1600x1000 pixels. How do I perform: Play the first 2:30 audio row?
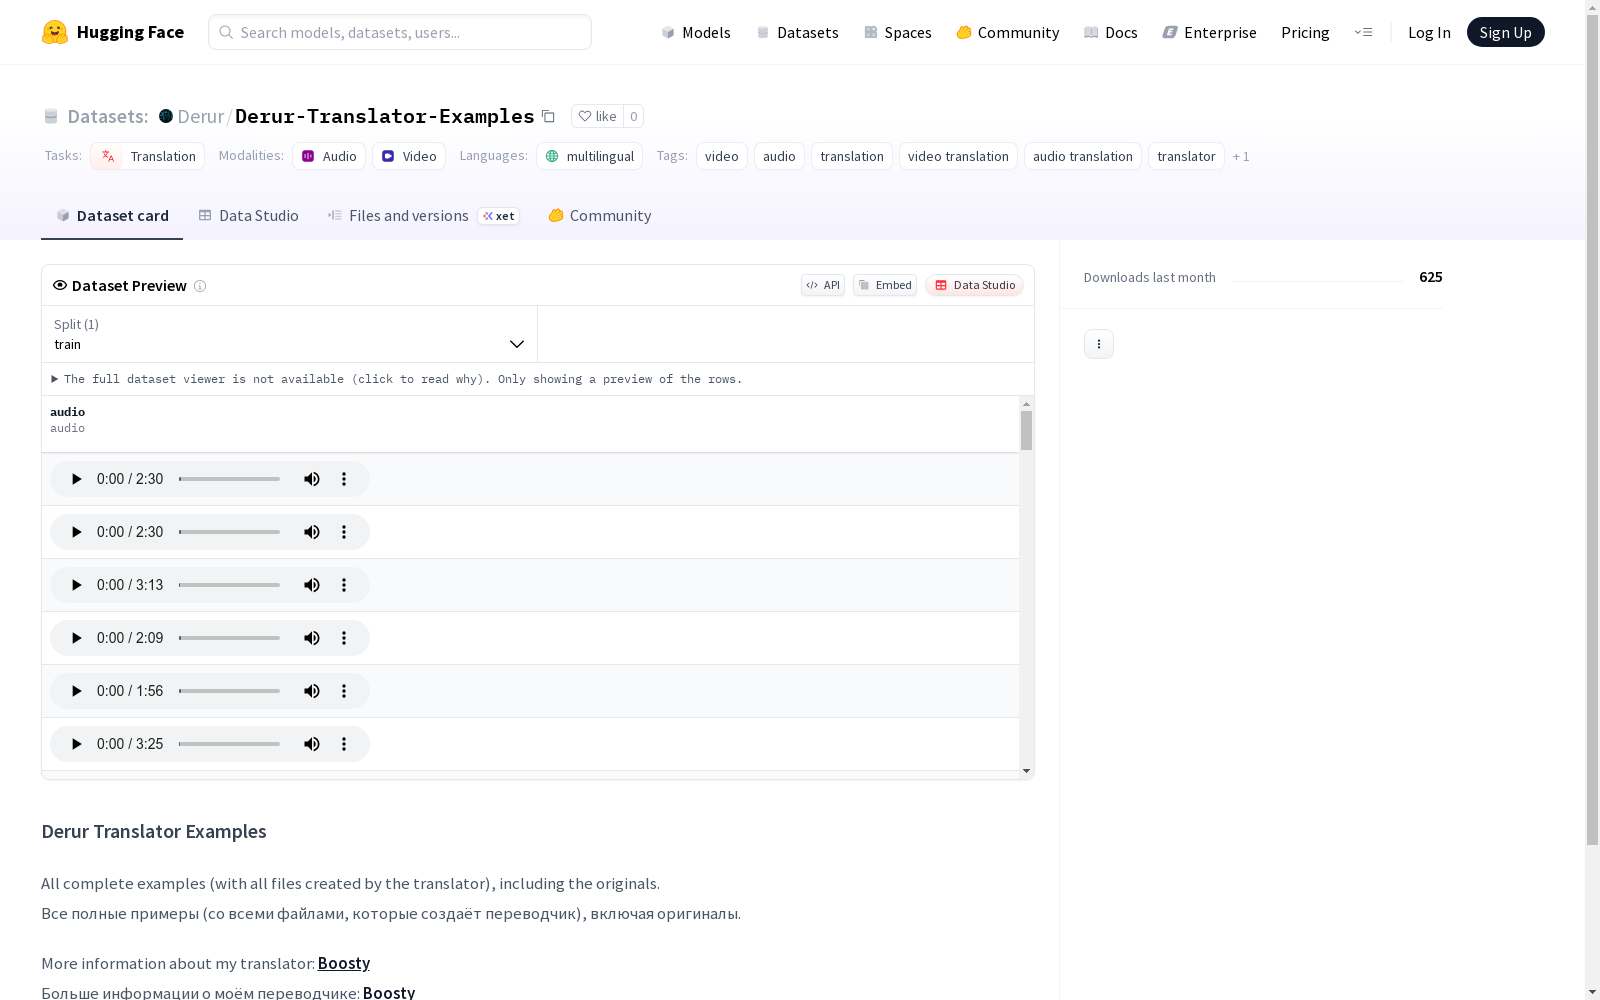(76, 479)
